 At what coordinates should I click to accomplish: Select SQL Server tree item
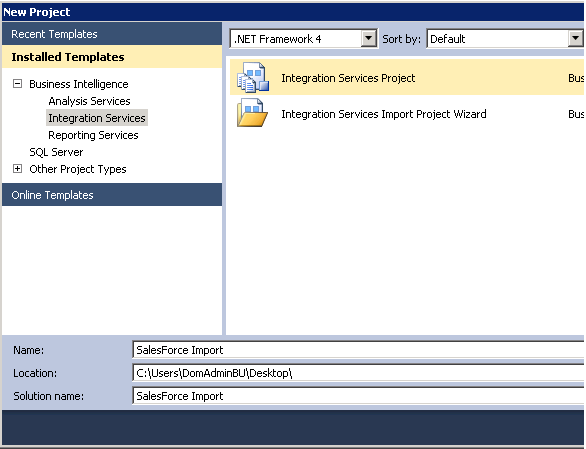[56, 152]
